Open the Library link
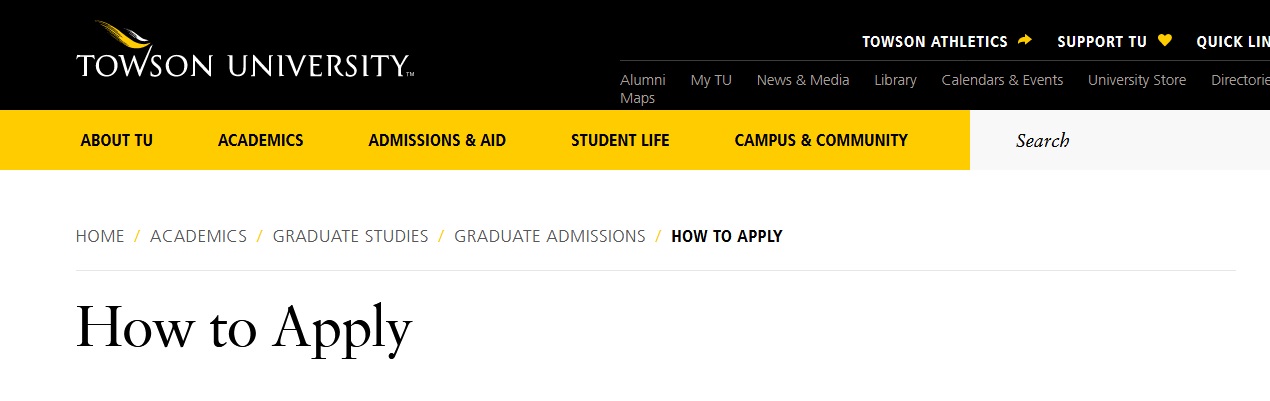Image resolution: width=1270 pixels, height=401 pixels. [x=895, y=80]
